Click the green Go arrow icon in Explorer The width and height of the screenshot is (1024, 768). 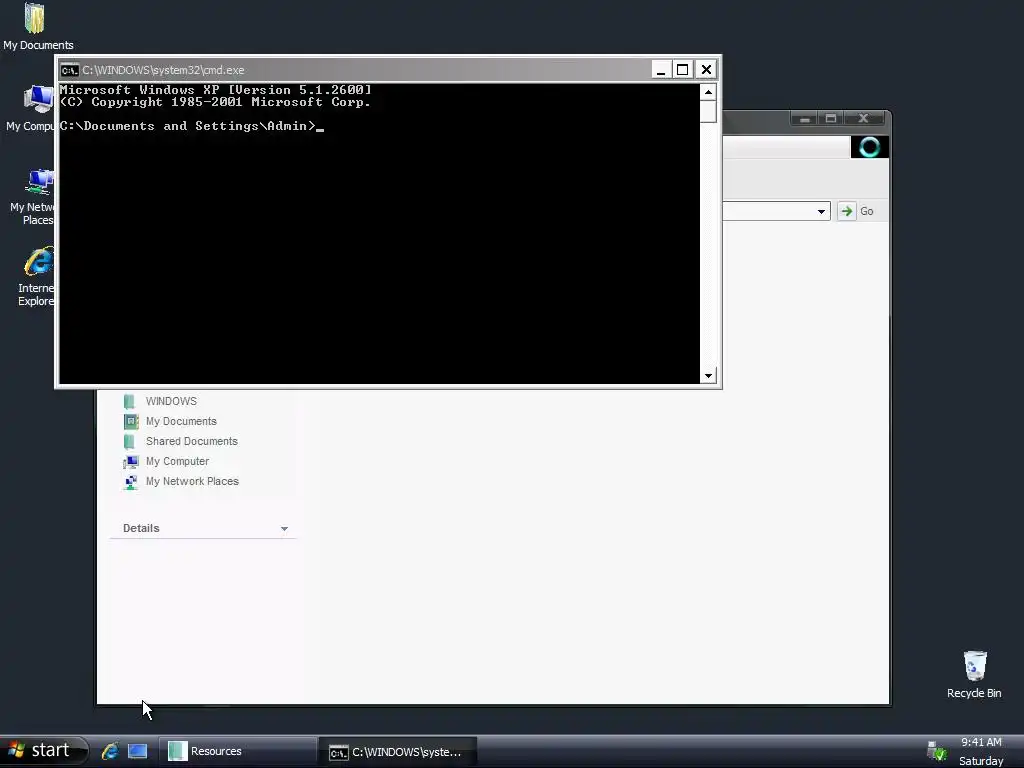tap(846, 211)
